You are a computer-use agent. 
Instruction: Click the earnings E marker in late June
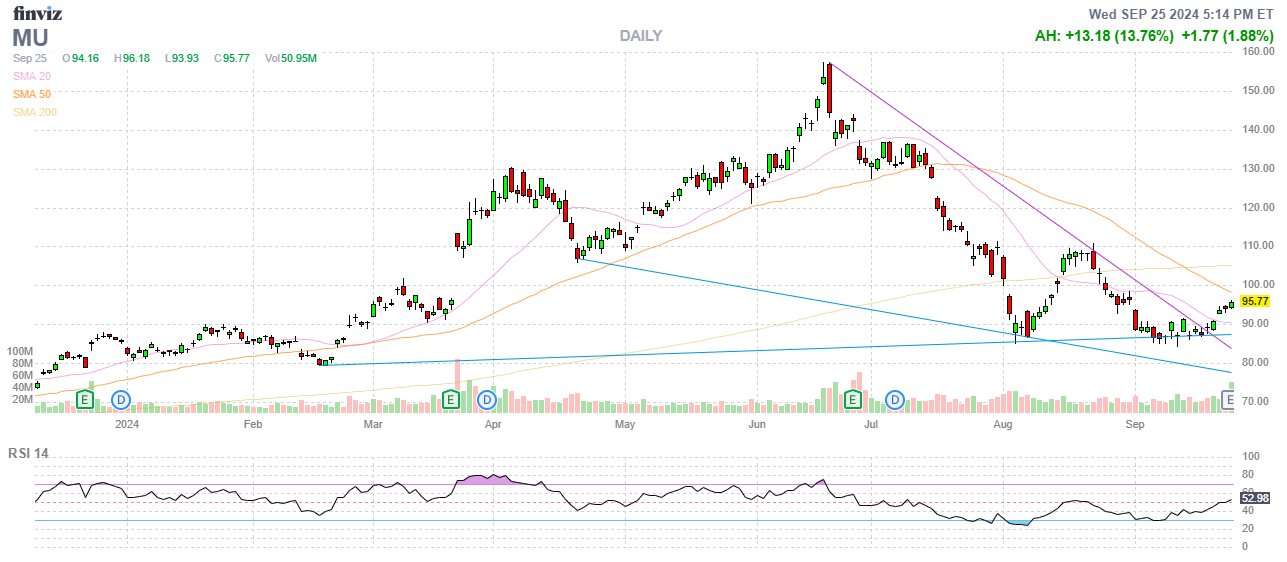pos(853,400)
